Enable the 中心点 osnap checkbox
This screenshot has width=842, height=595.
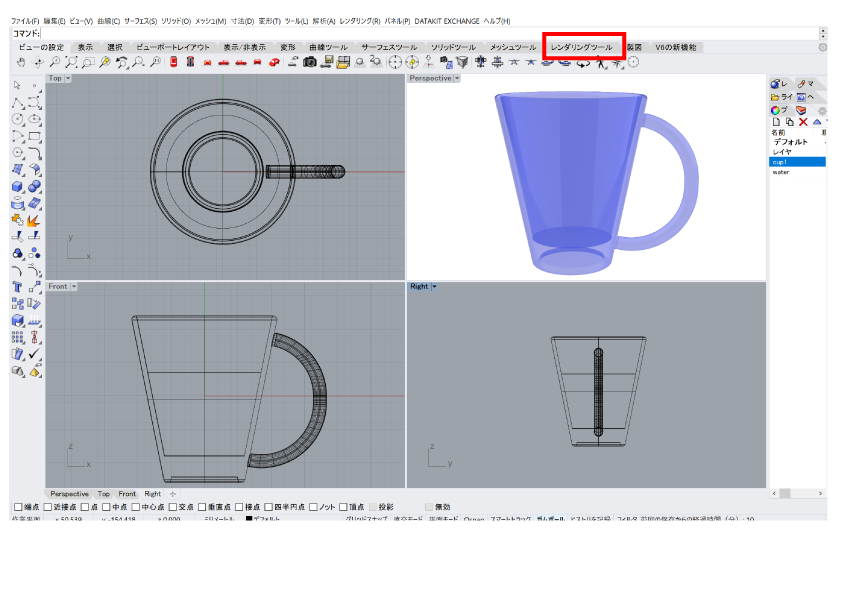pyautogui.click(x=136, y=507)
